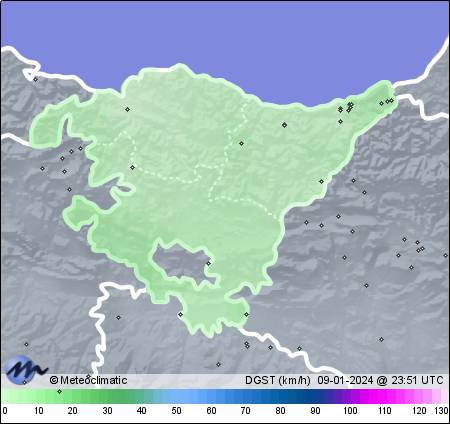Click the DGST (km/h) label
Viewport: 450px width, 424px height.
278,380
